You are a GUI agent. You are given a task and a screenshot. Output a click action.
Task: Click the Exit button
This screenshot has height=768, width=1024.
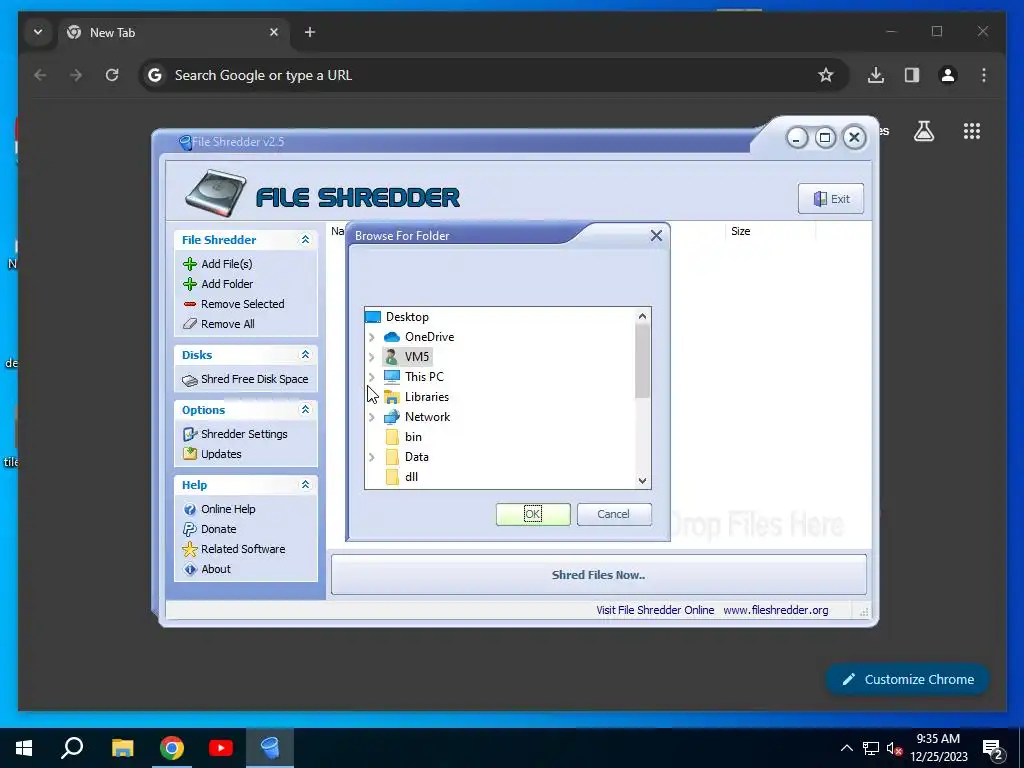click(x=831, y=199)
